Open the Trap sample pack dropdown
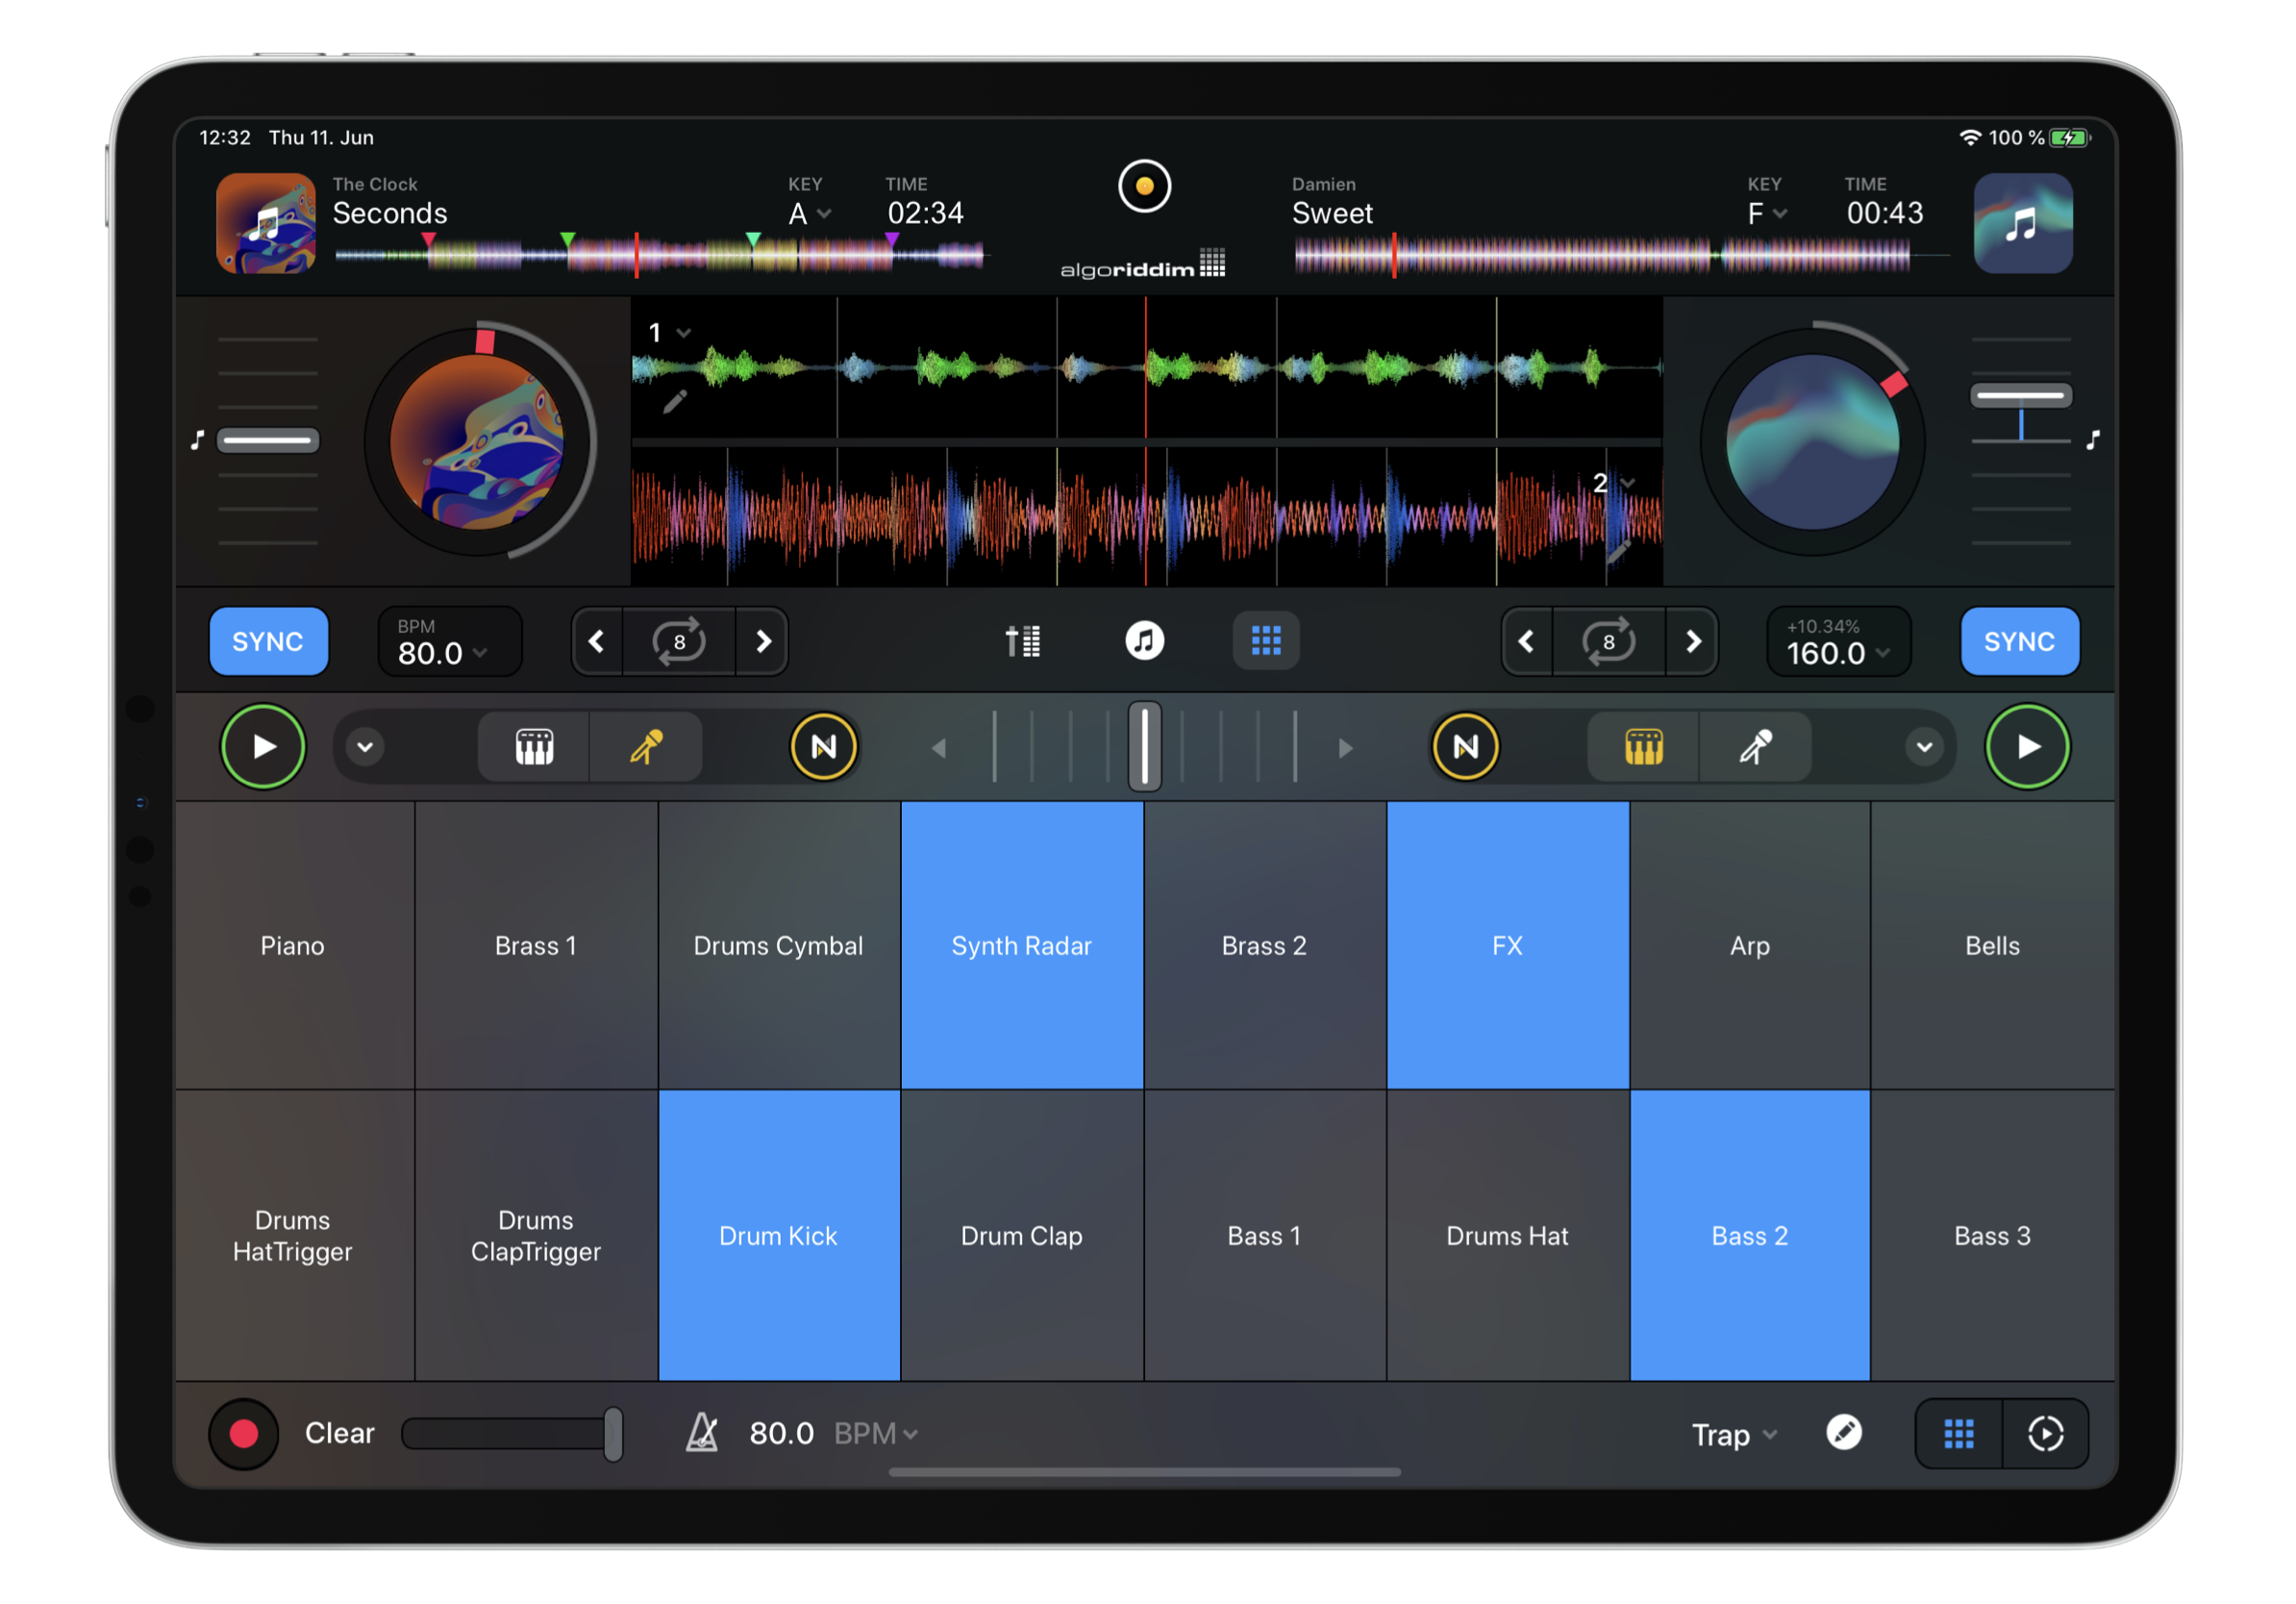 coord(1733,1434)
